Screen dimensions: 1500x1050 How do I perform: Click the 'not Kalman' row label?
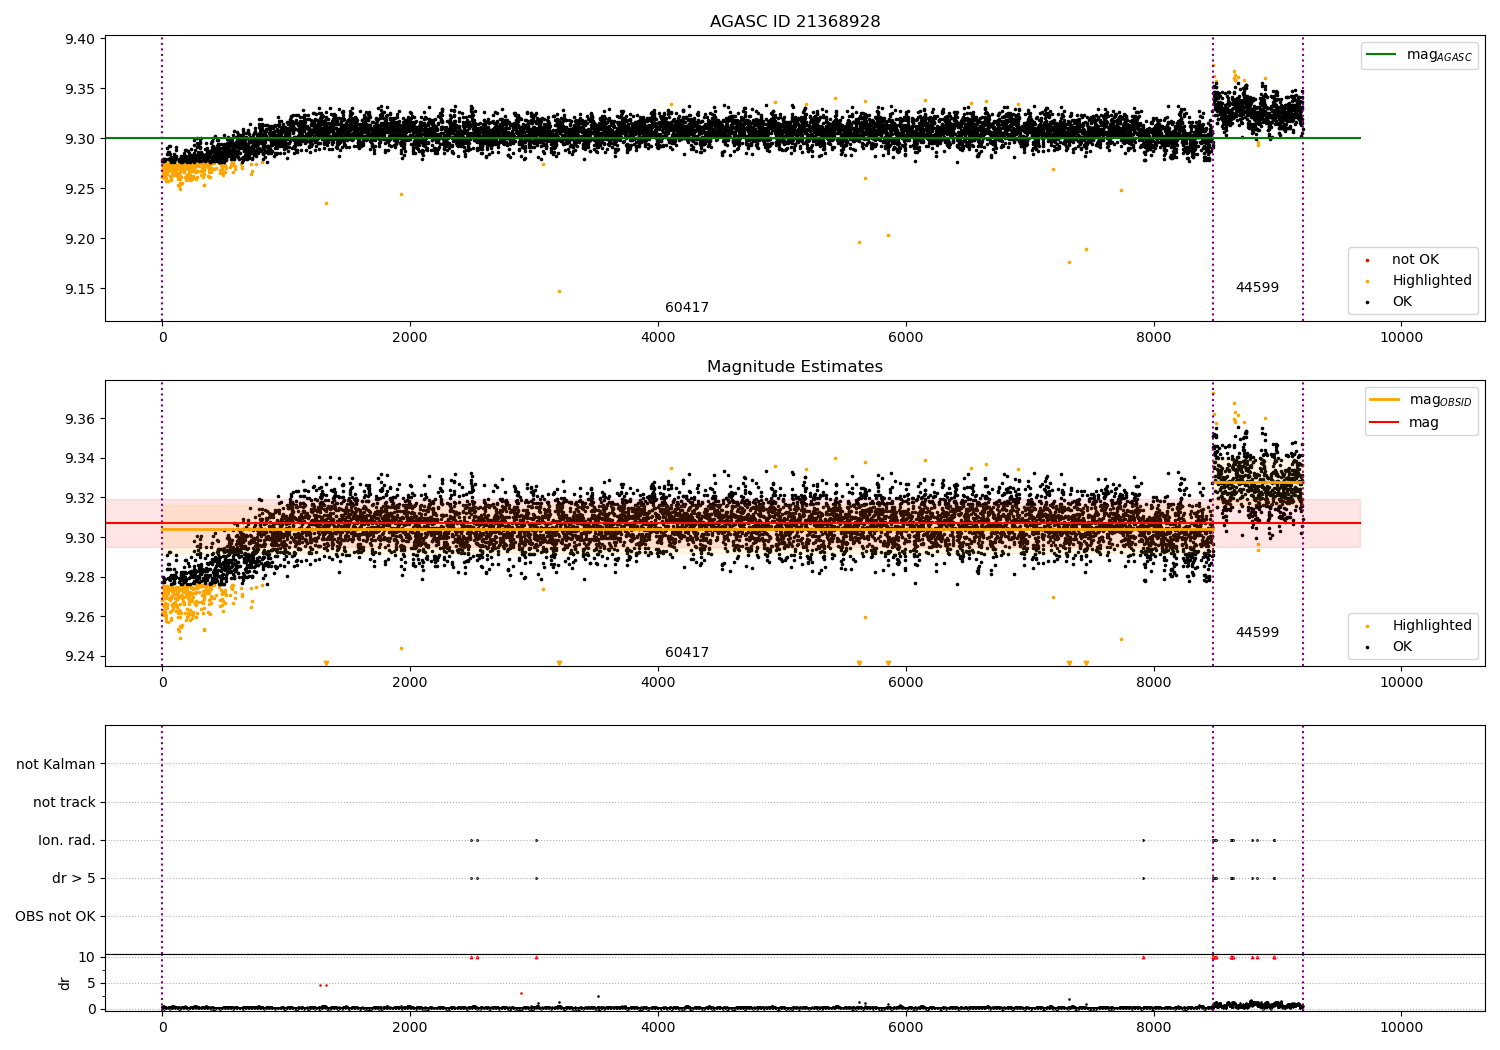[56, 765]
